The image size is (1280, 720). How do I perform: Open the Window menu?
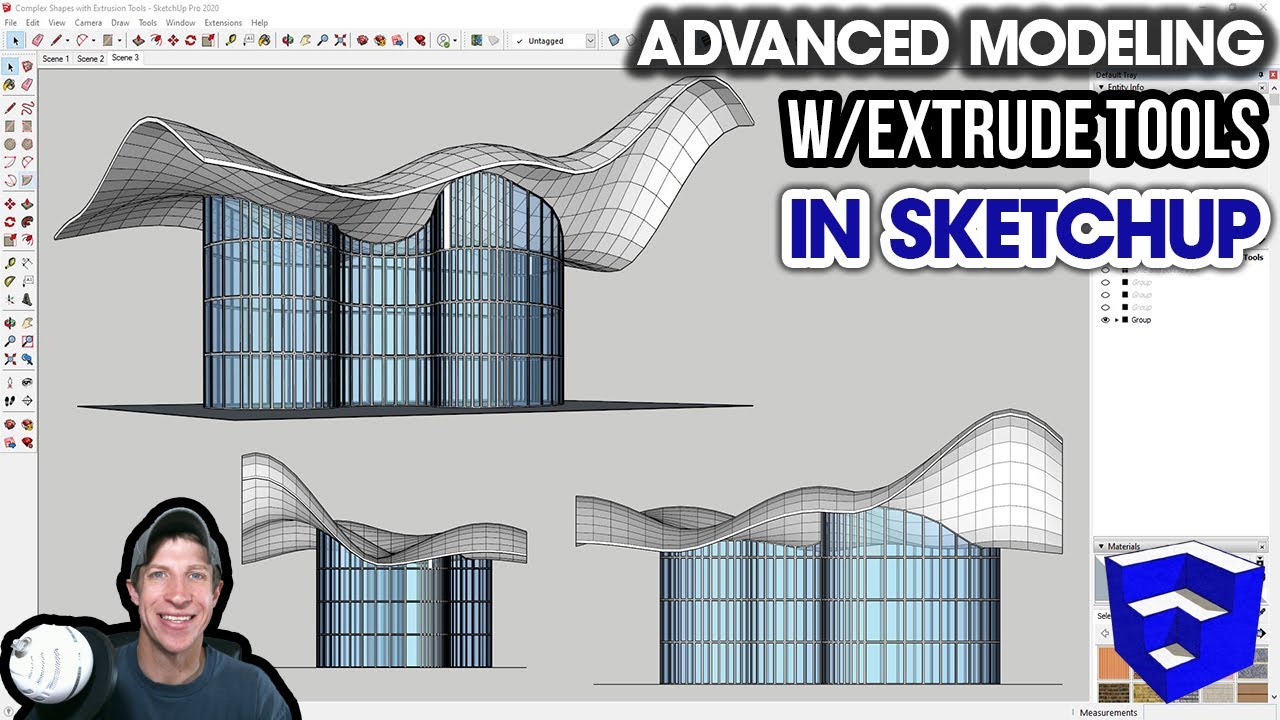[x=181, y=22]
